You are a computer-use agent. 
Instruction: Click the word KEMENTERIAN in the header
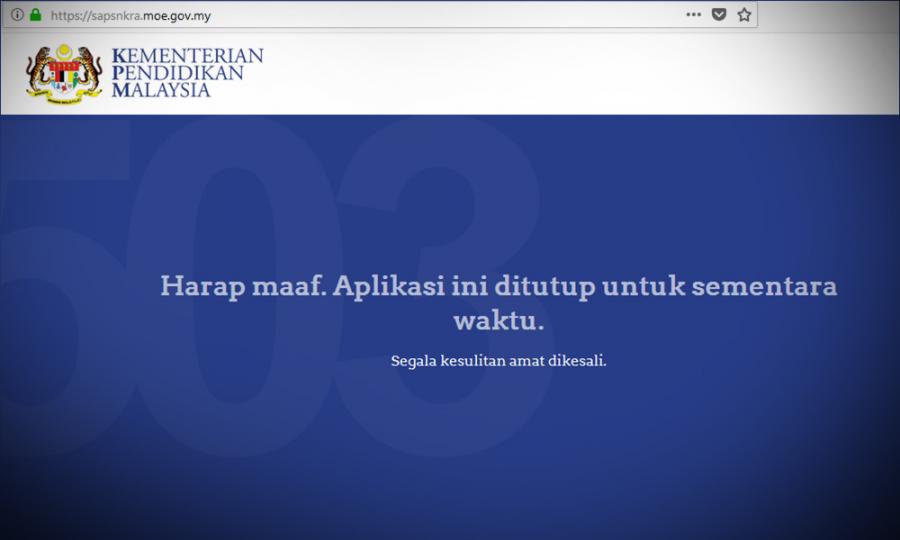(188, 55)
